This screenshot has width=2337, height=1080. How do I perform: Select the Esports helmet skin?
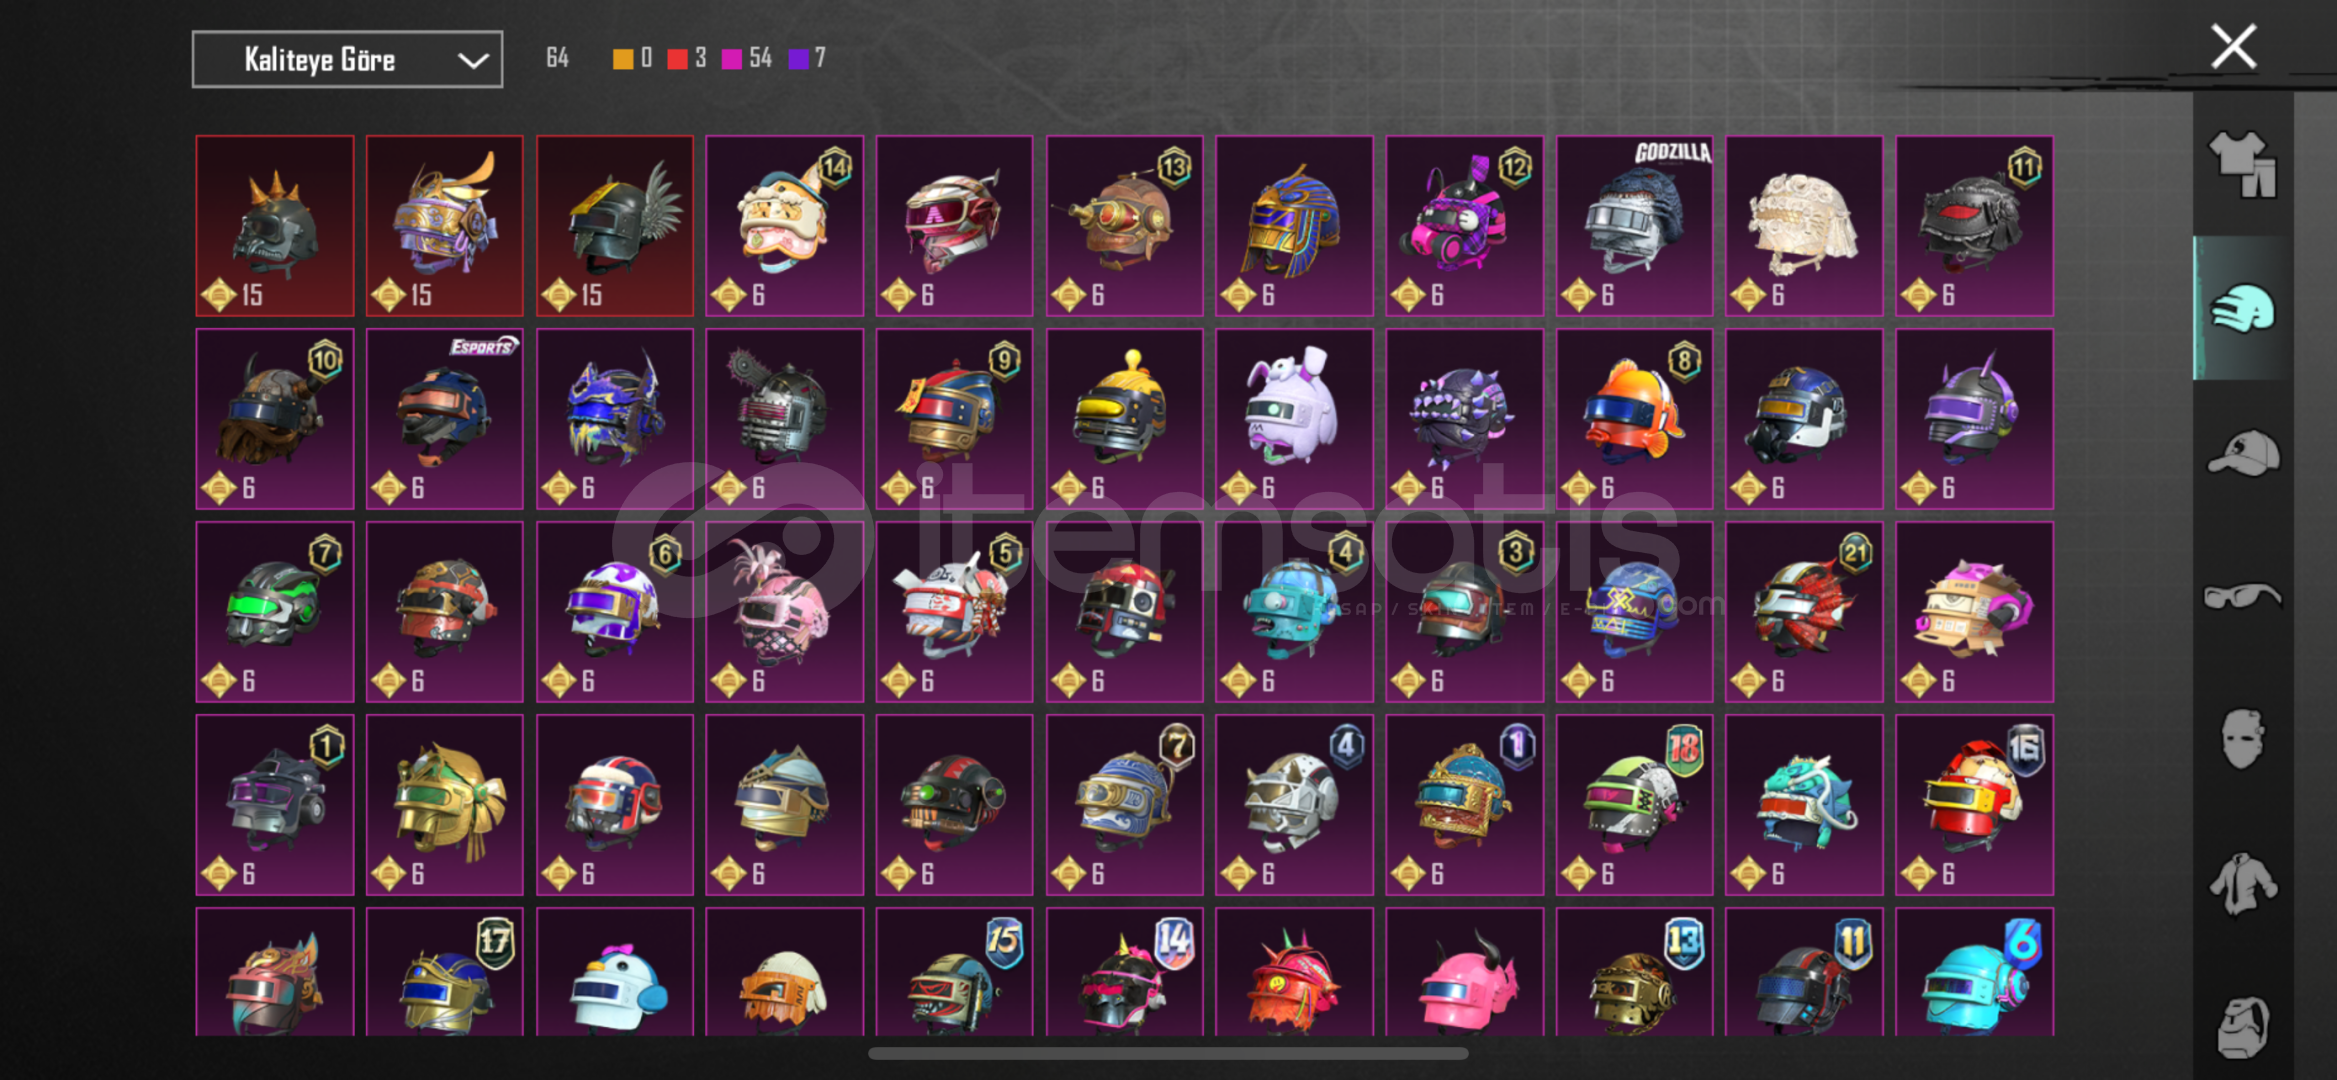444,419
